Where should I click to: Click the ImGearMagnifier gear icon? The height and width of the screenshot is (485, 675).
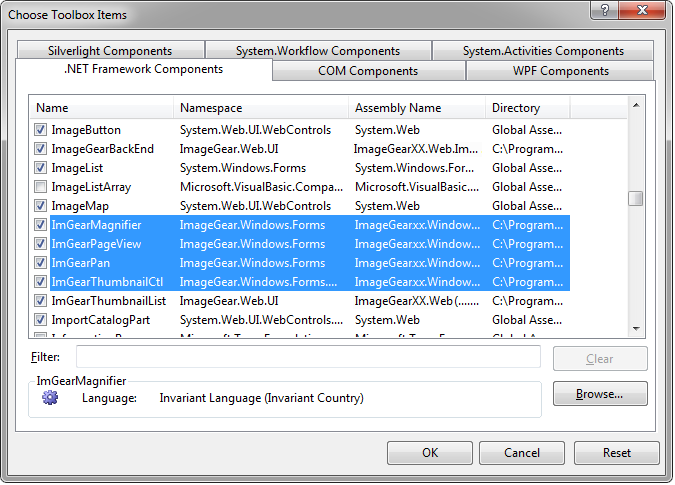coord(50,398)
